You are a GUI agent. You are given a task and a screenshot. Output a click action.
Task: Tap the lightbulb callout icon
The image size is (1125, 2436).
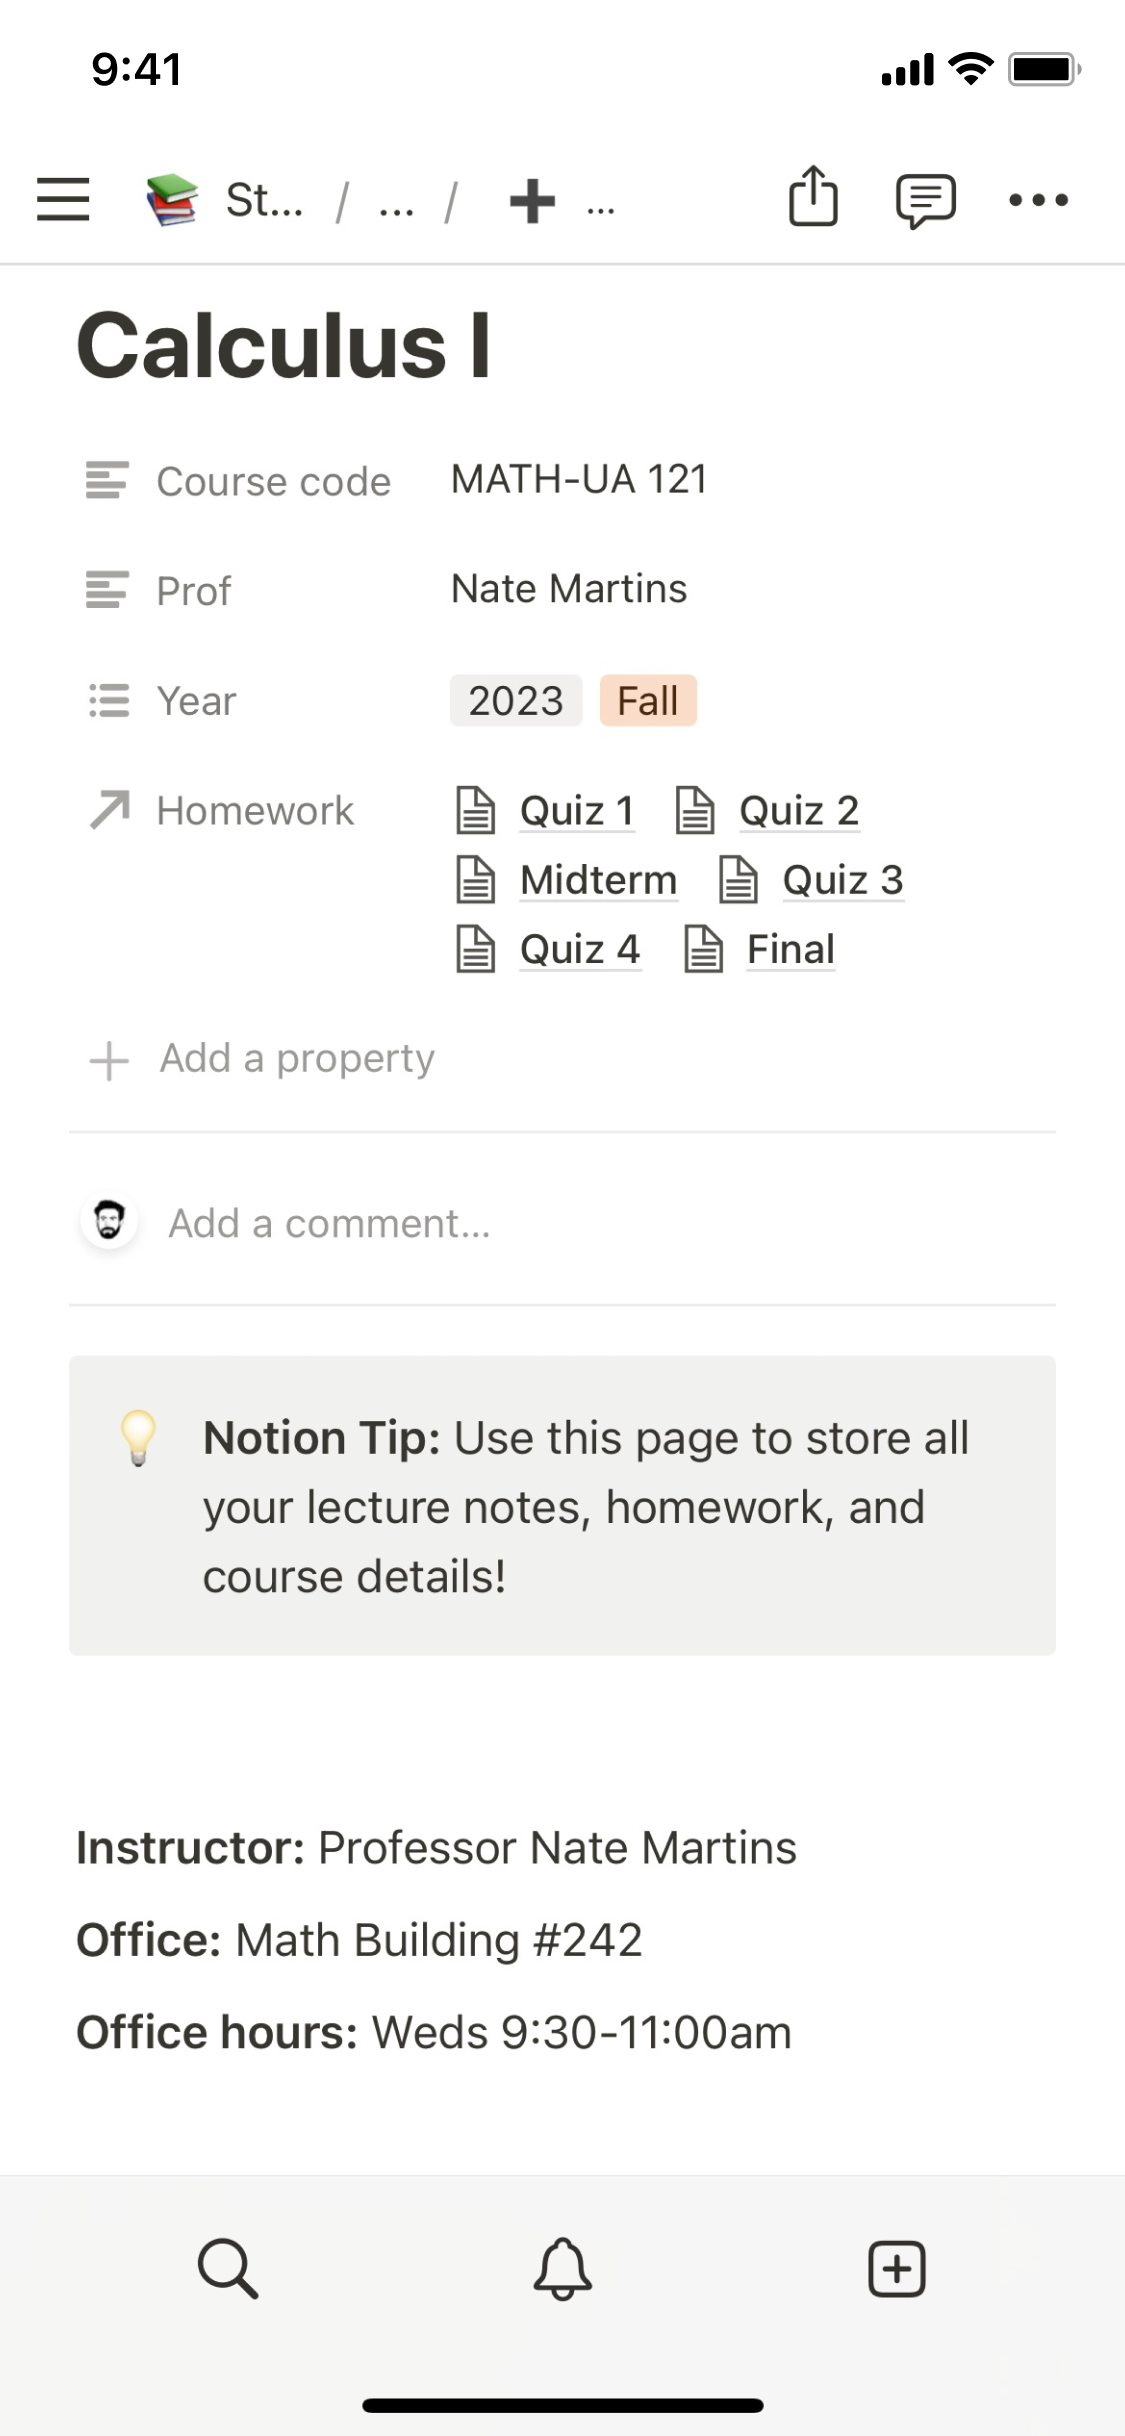point(138,1437)
